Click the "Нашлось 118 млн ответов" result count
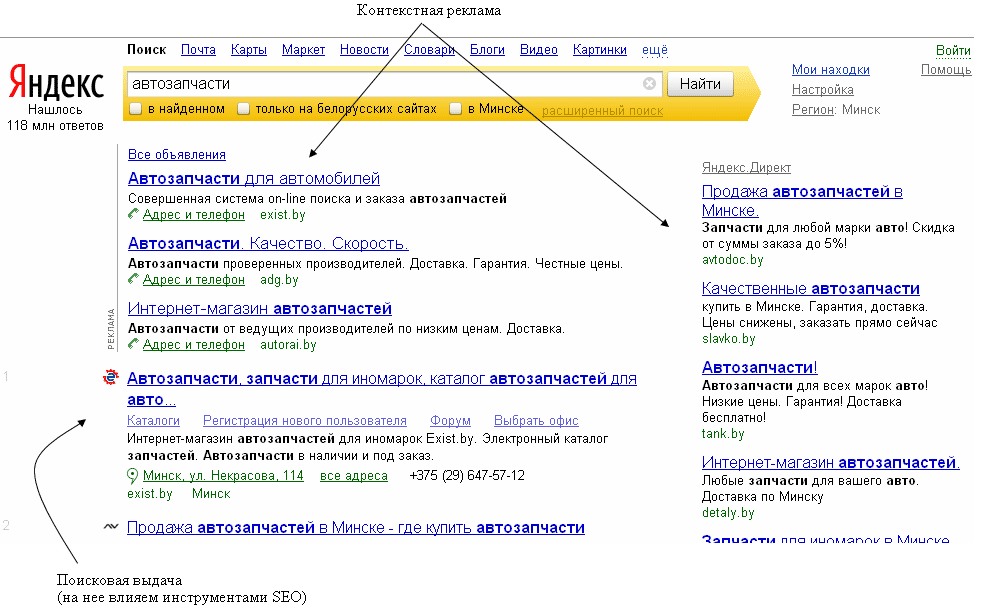The height and width of the screenshot is (610, 984). coord(55,118)
